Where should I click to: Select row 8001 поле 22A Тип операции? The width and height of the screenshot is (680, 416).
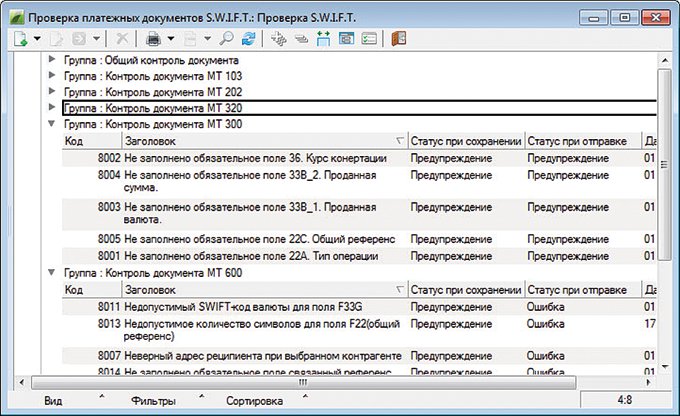pyautogui.click(x=359, y=256)
